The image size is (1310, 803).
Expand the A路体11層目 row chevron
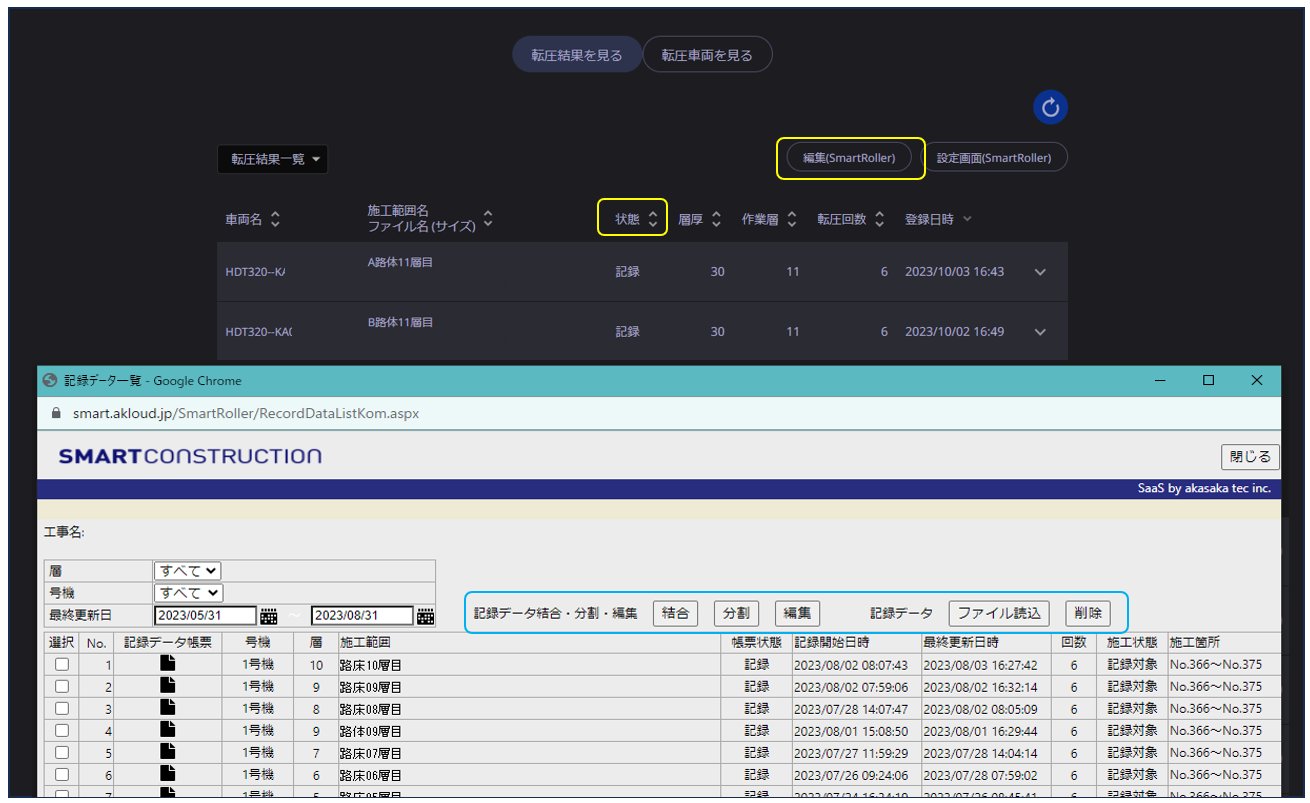click(x=1040, y=272)
